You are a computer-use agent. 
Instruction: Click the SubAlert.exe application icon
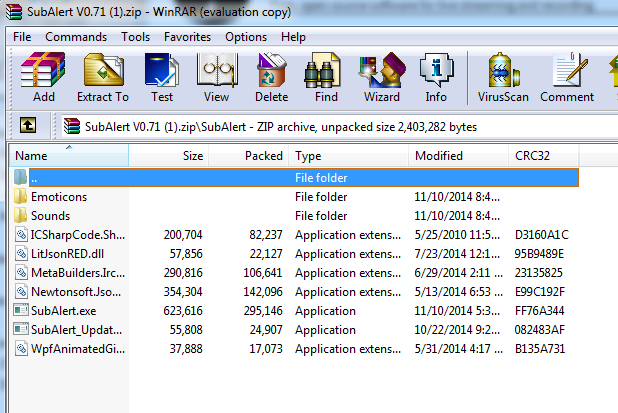21,310
